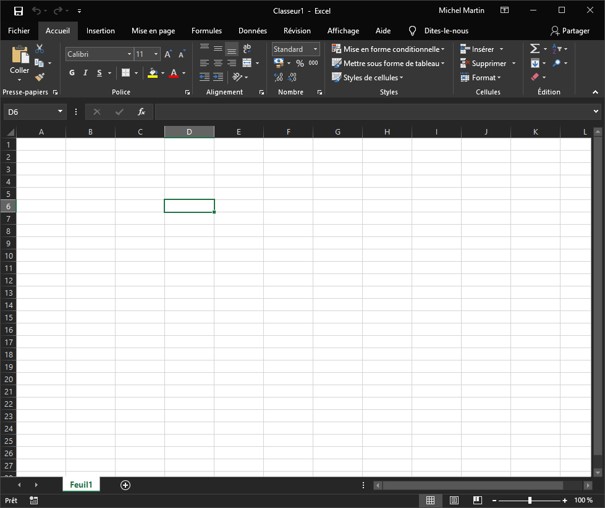The width and height of the screenshot is (605, 508).
Task: Toggle bold formatting
Action: click(x=72, y=73)
